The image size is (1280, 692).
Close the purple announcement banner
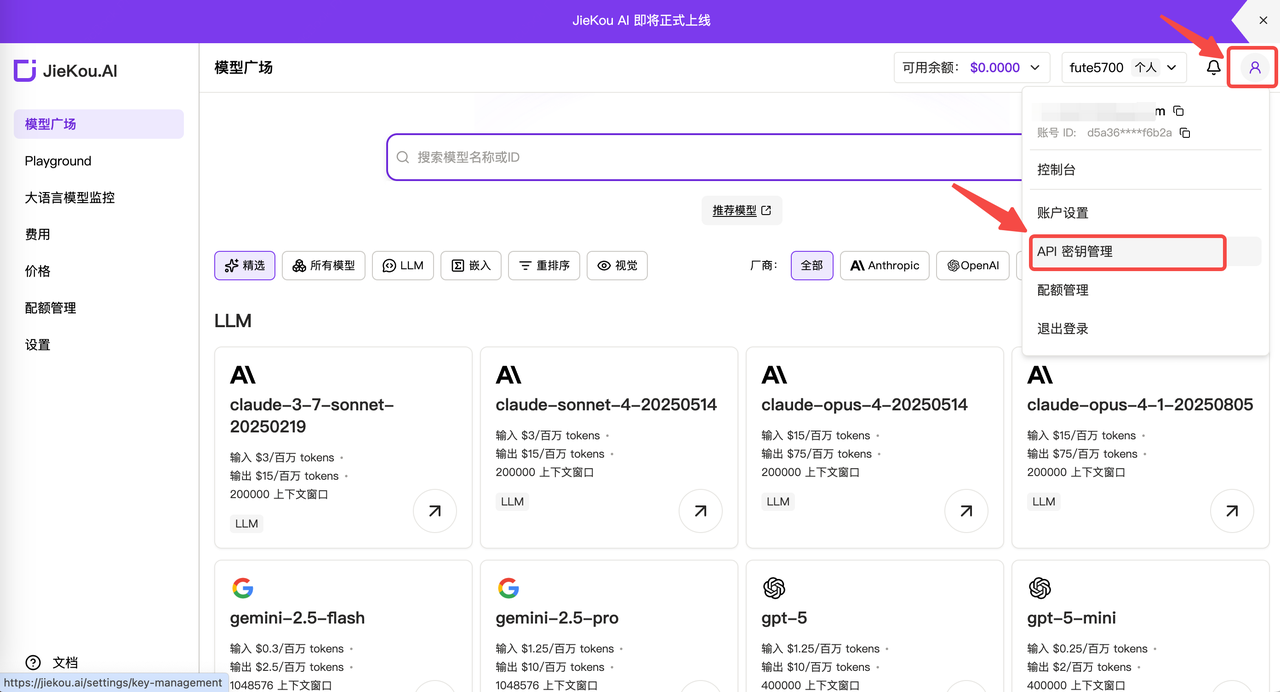pyautogui.click(x=1263, y=20)
